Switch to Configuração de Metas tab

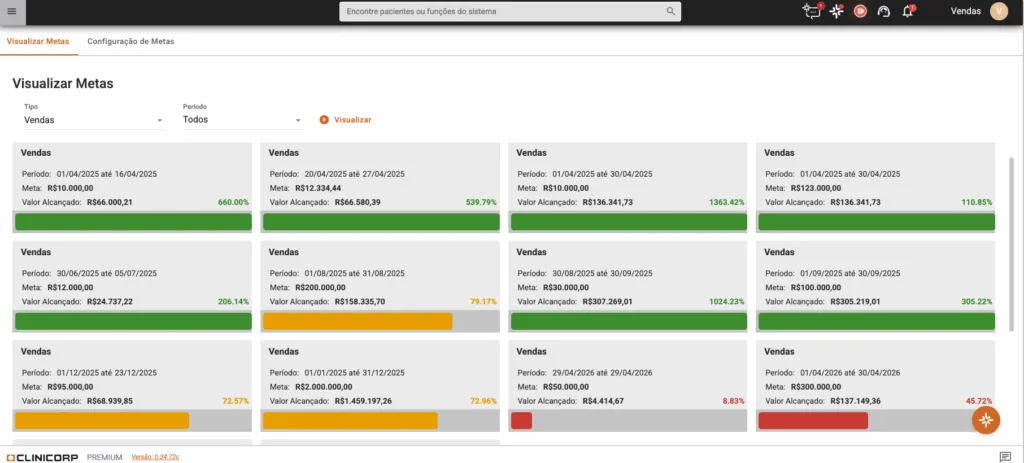click(131, 41)
